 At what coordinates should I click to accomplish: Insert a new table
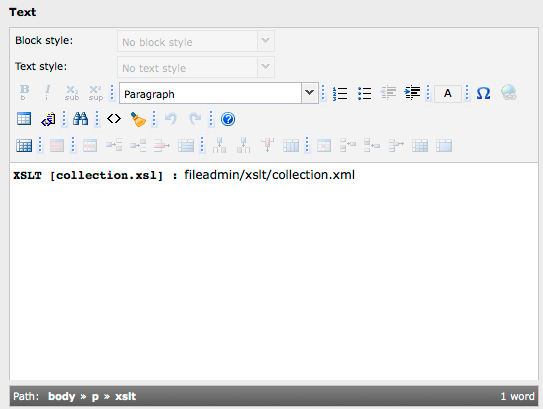coord(24,119)
